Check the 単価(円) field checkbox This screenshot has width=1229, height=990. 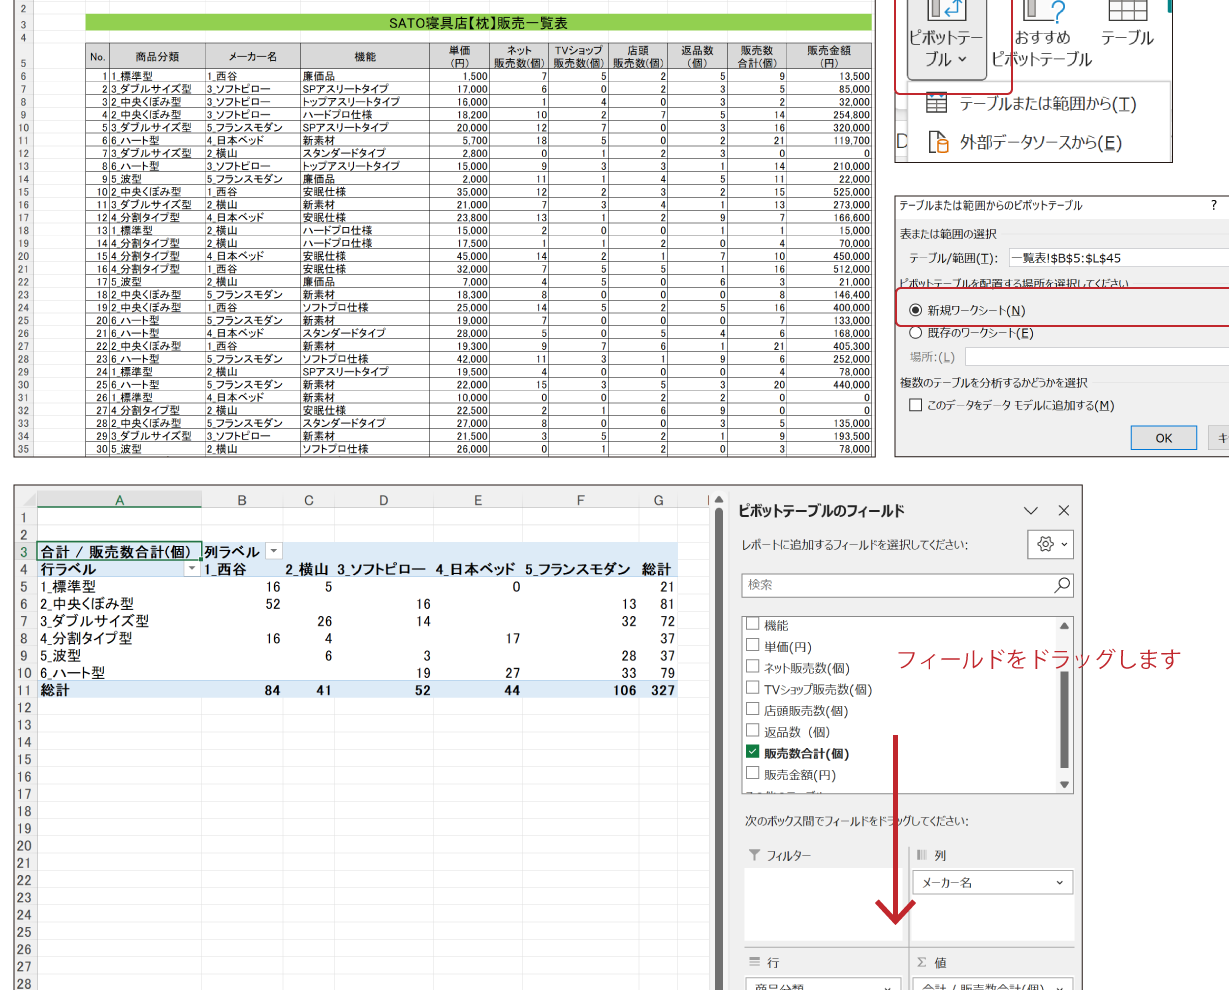click(x=753, y=646)
